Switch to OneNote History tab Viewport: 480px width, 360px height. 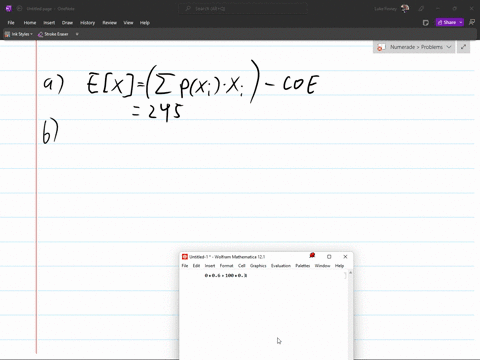point(87,23)
